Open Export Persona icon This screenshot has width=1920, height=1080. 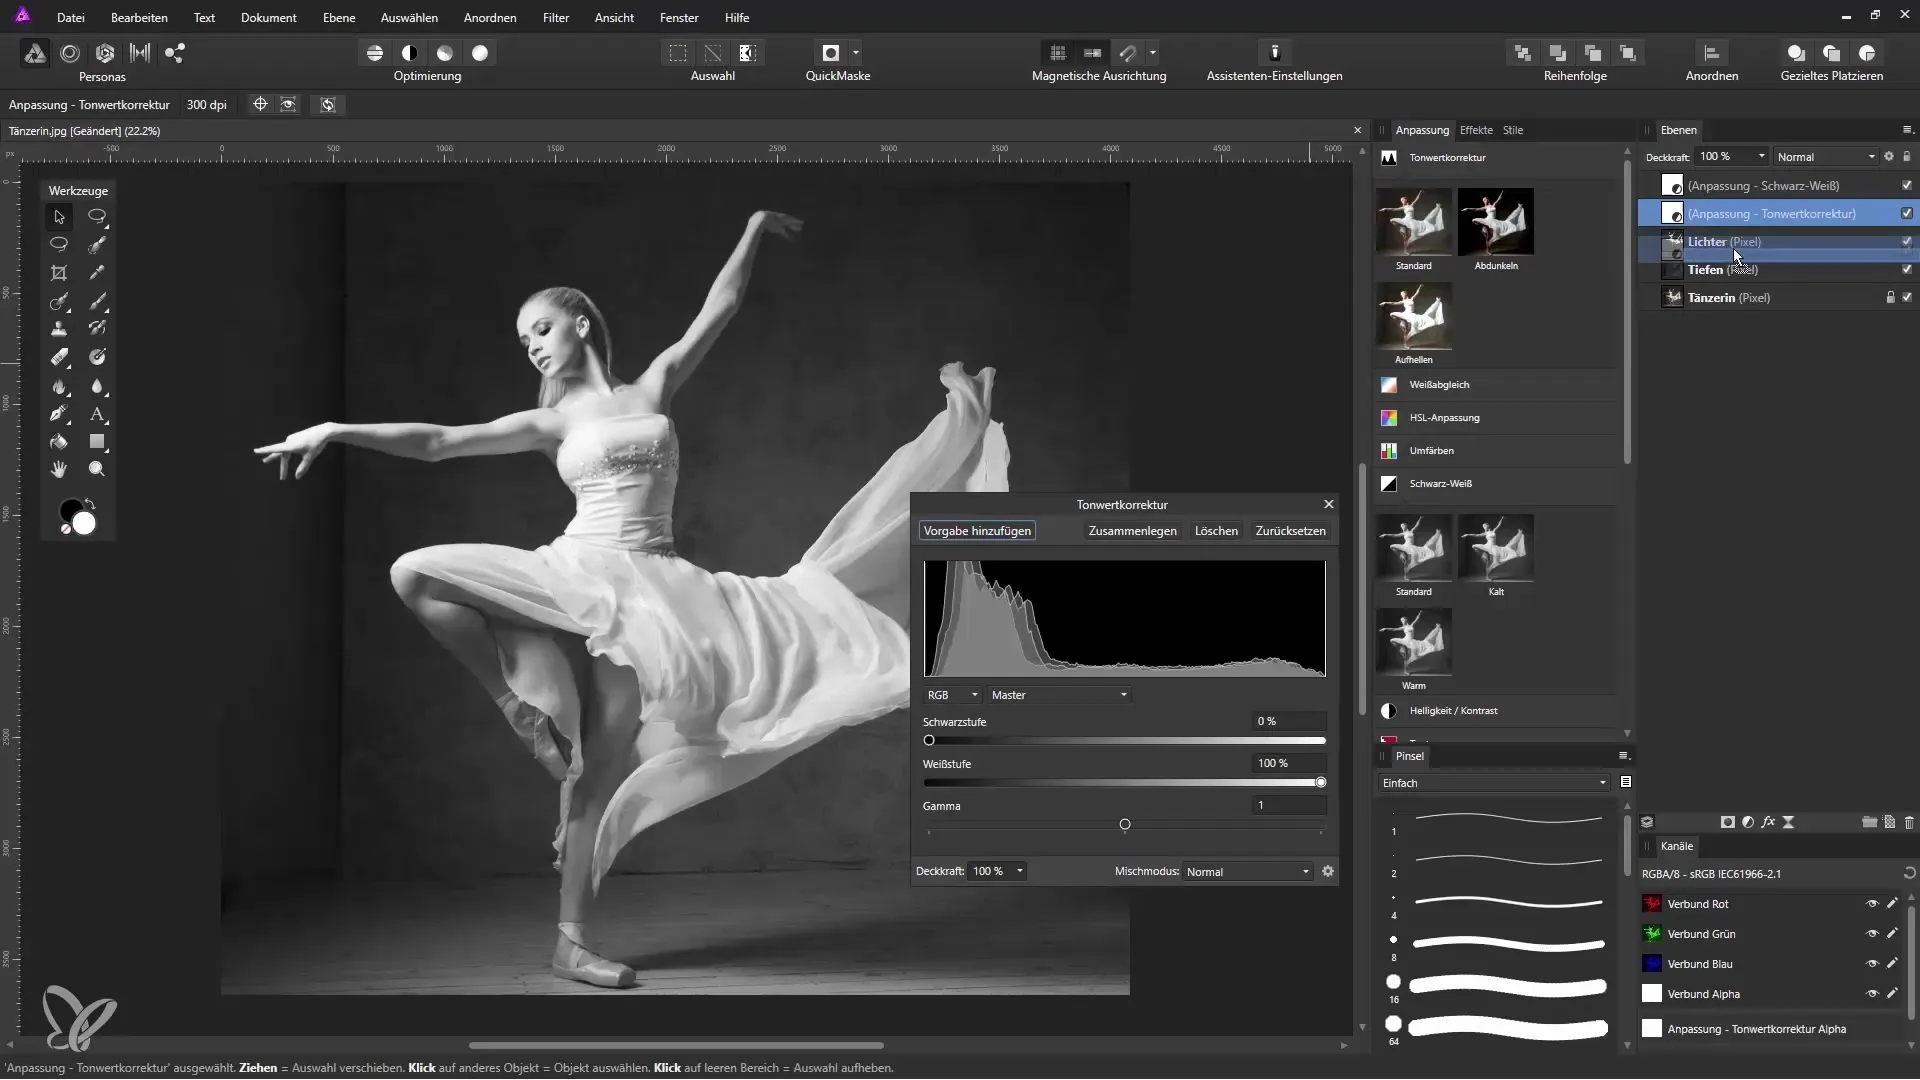175,53
